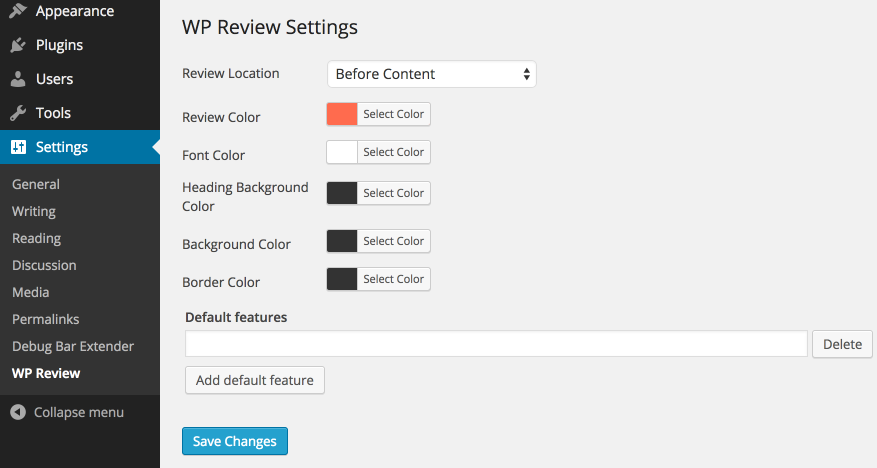This screenshot has height=468, width=877.
Task: Open the Review Location dropdown
Action: point(431,74)
